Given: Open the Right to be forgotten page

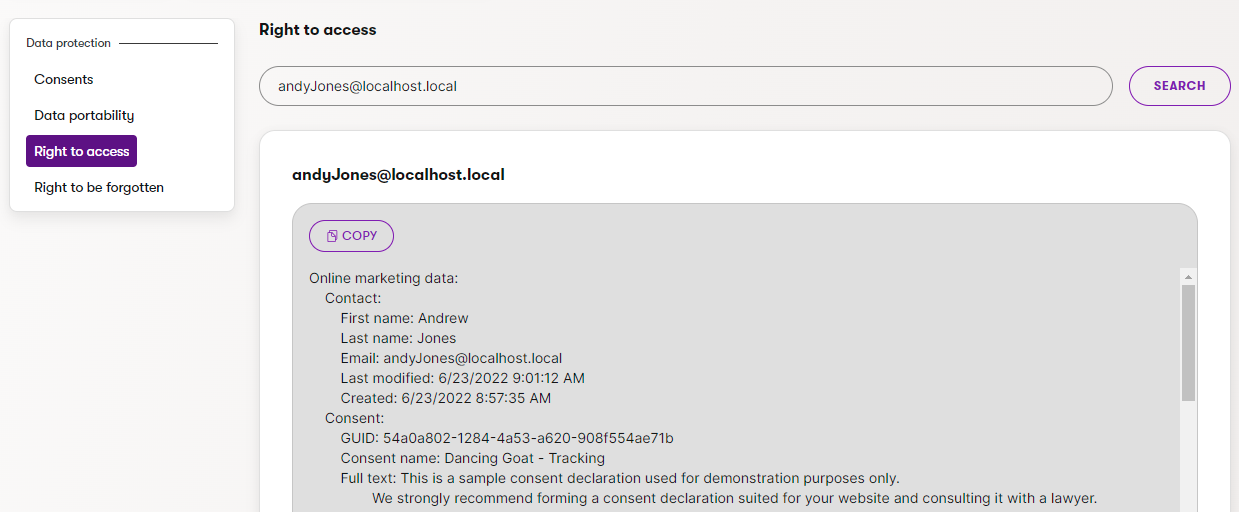Looking at the screenshot, I should (x=99, y=187).
